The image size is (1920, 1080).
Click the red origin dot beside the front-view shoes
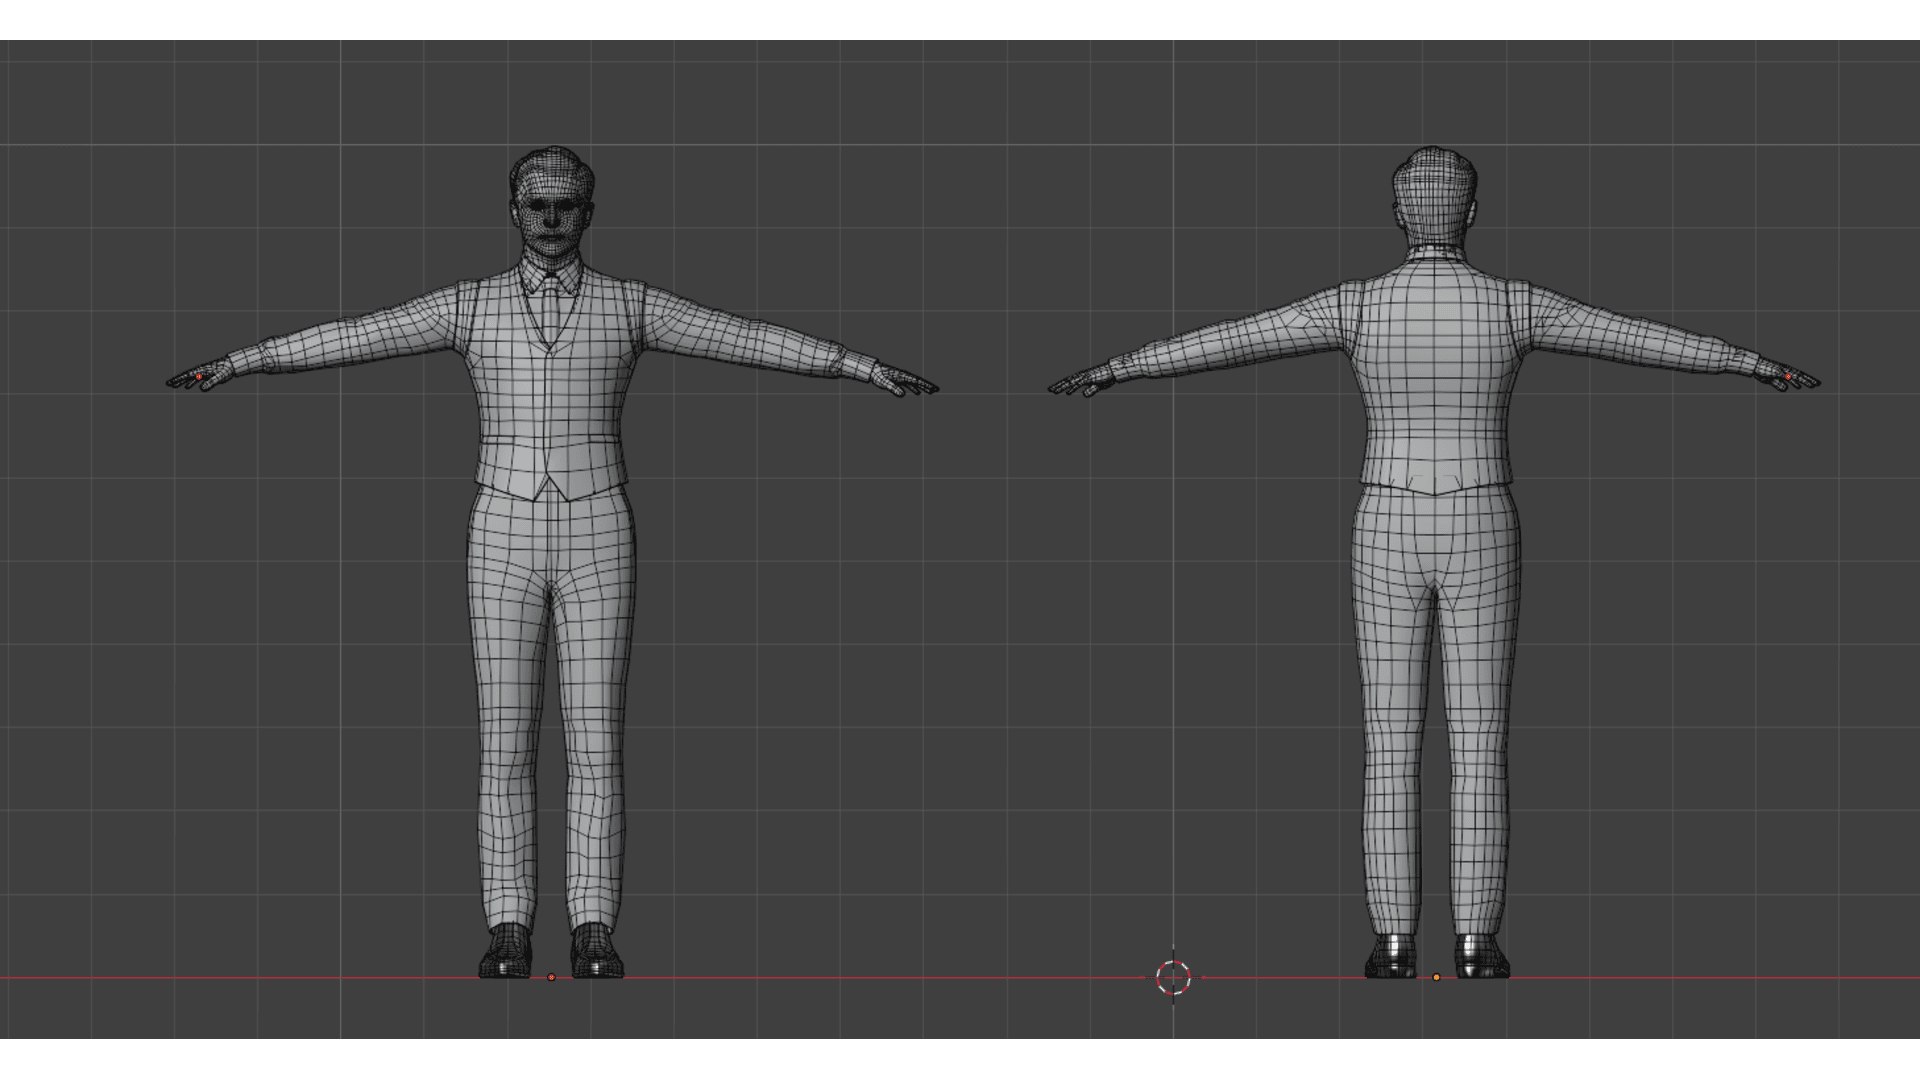[551, 977]
